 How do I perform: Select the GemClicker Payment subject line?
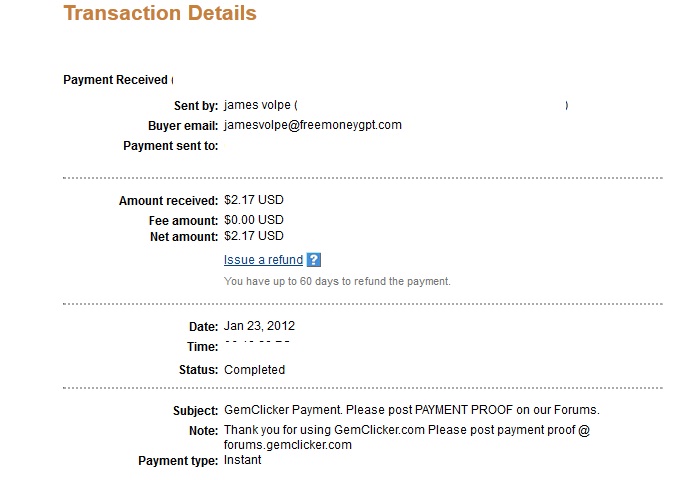point(411,411)
